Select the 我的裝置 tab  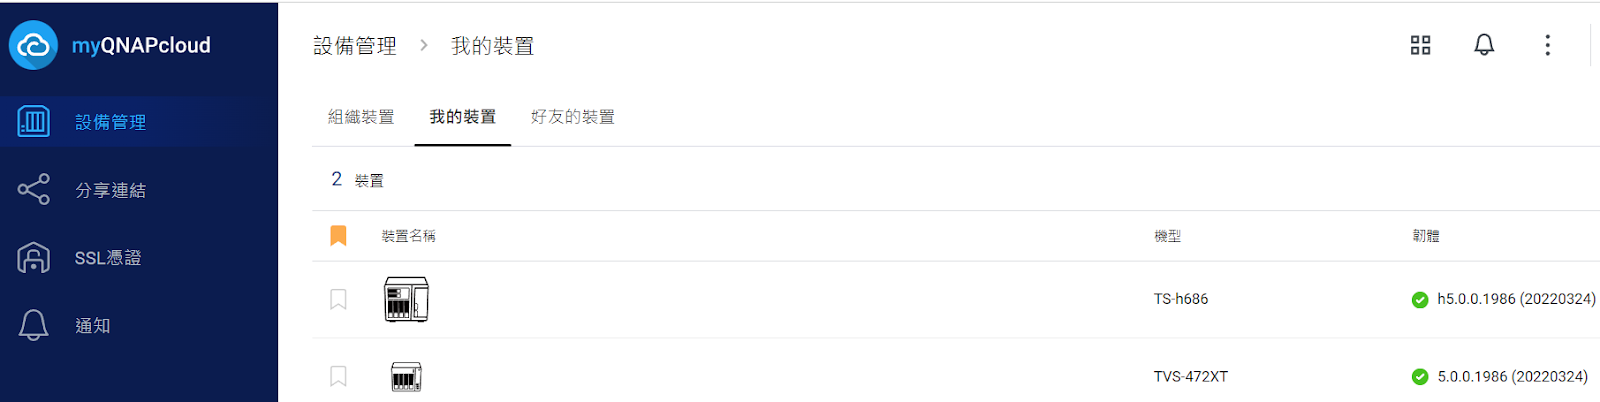click(x=462, y=117)
